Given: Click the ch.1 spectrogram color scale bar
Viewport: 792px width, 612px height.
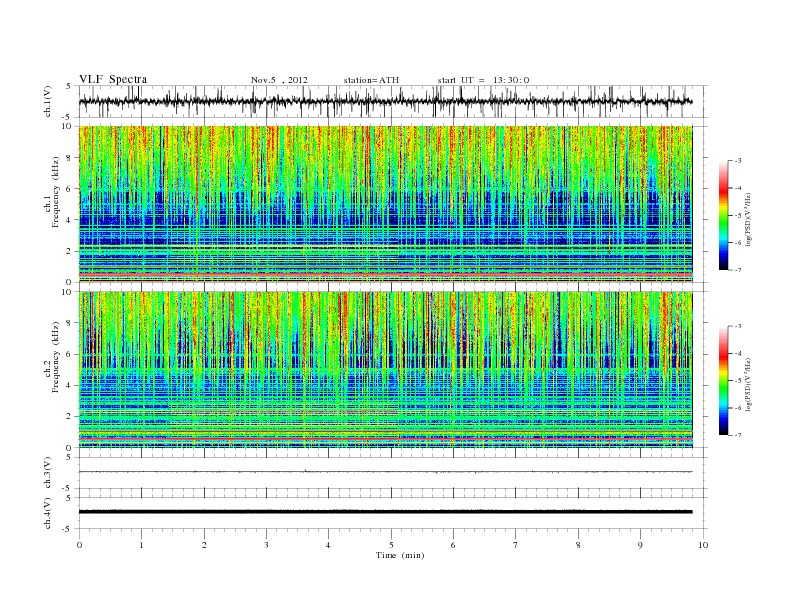Looking at the screenshot, I should (723, 216).
